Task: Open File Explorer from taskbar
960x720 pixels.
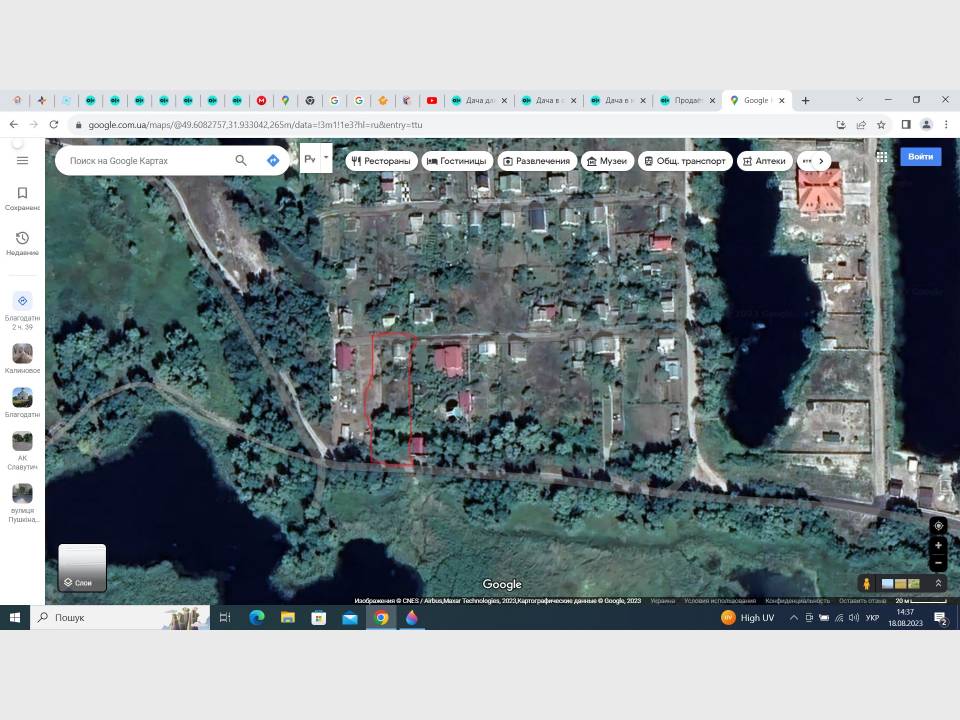Action: point(288,618)
